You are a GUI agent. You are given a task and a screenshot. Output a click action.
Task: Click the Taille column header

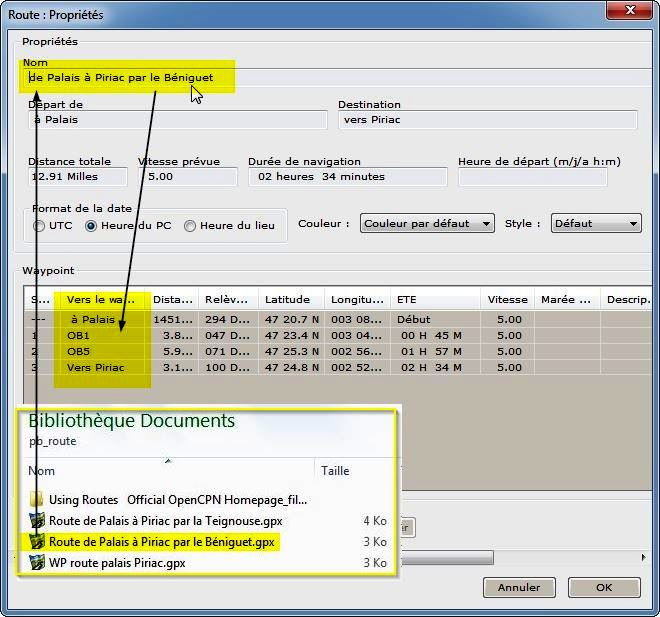[x=334, y=471]
